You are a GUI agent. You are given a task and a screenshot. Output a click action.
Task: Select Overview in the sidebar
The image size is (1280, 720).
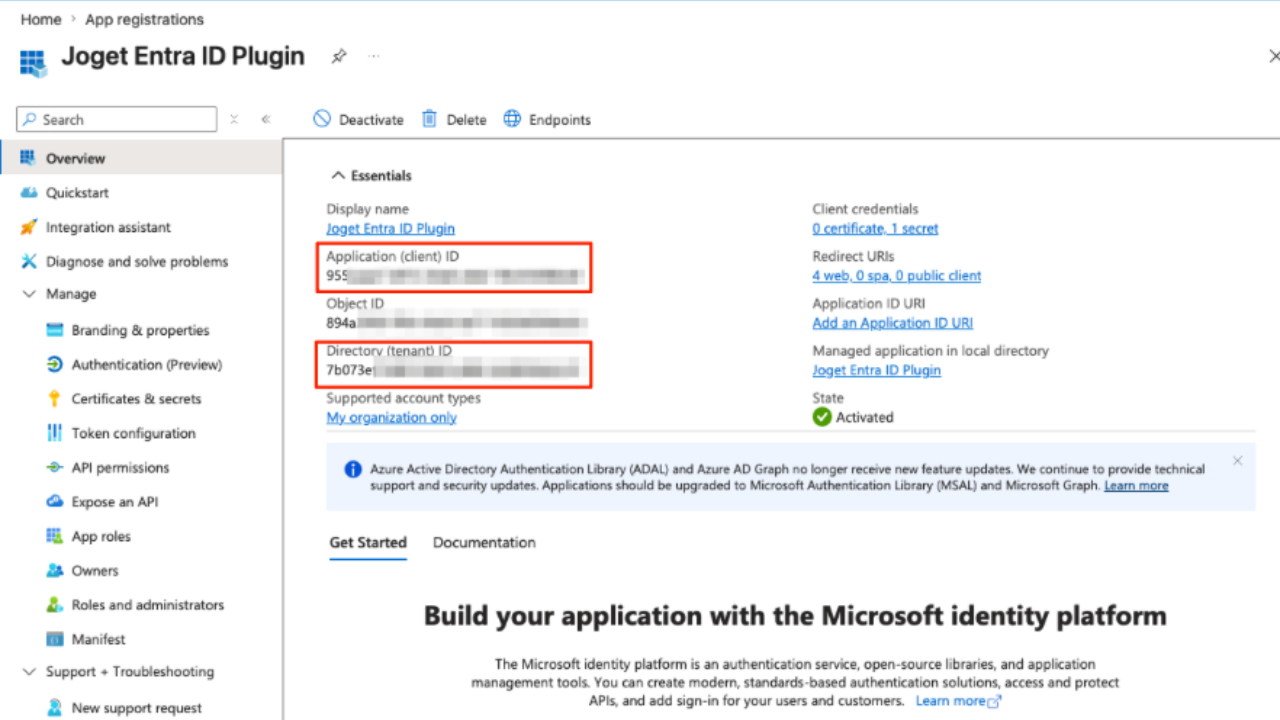[x=141, y=158]
